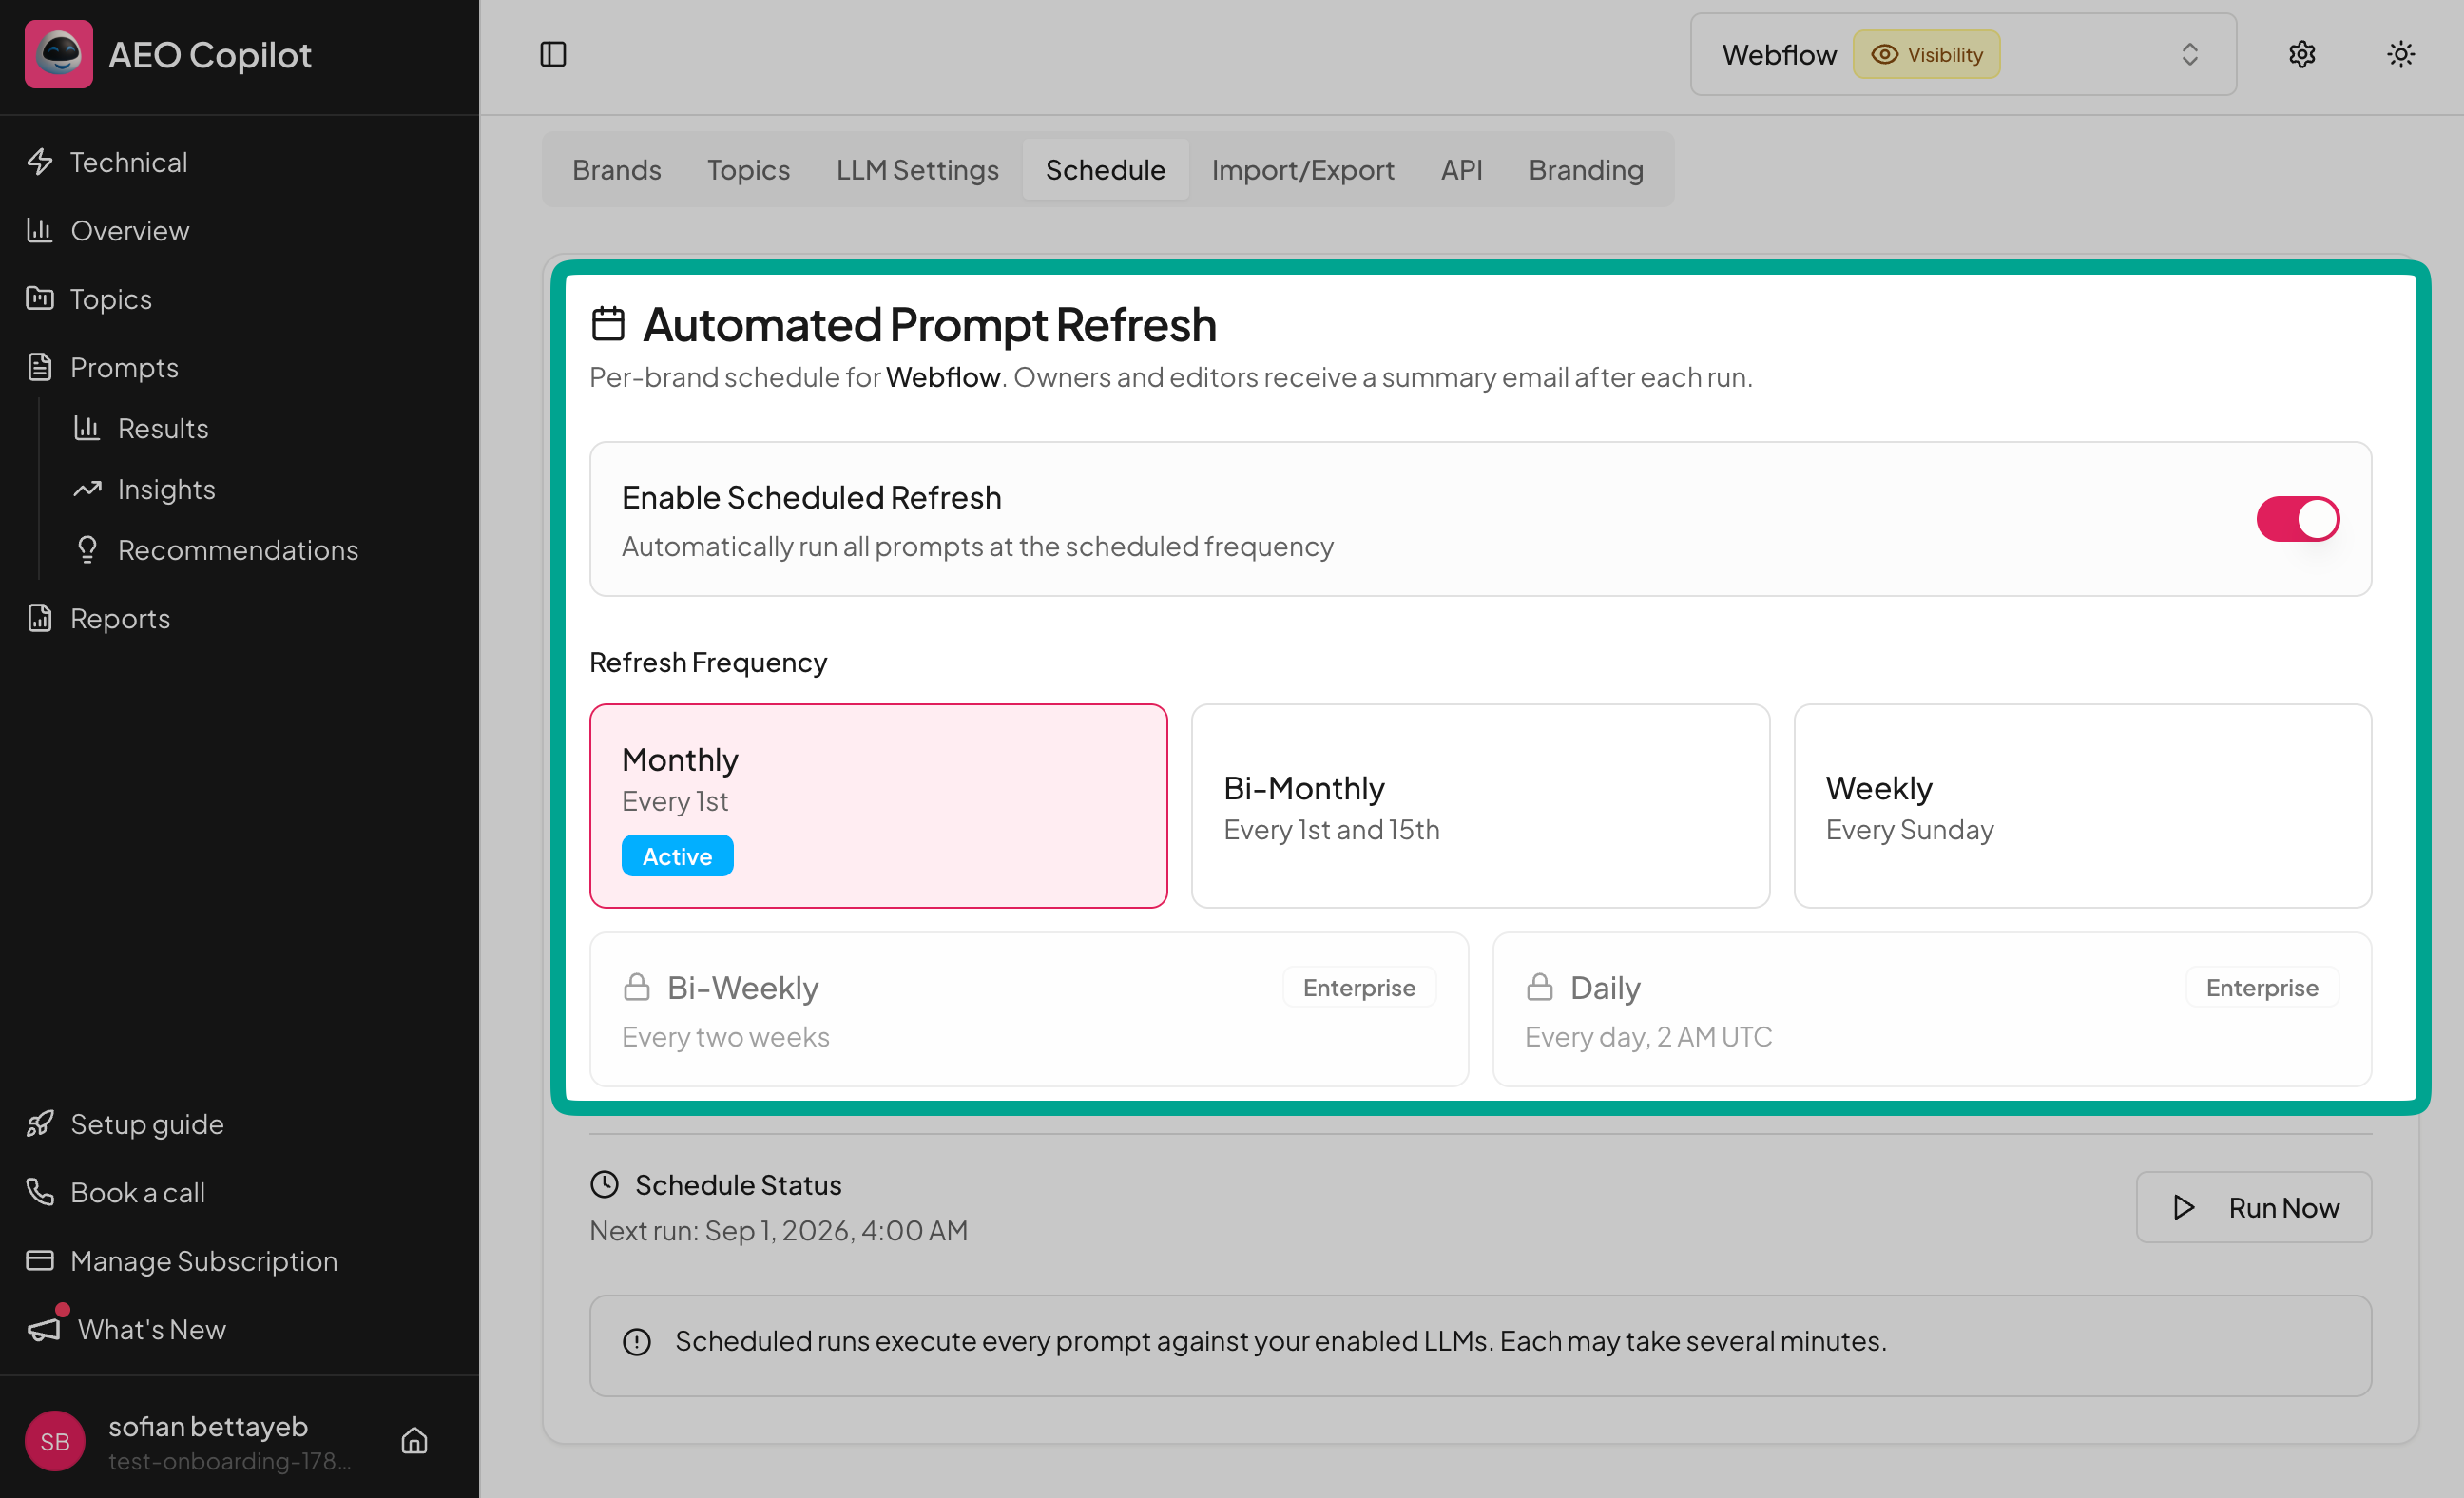The image size is (2464, 1498).
Task: Open the Webflow brand selector dropdown
Action: pos(1963,54)
